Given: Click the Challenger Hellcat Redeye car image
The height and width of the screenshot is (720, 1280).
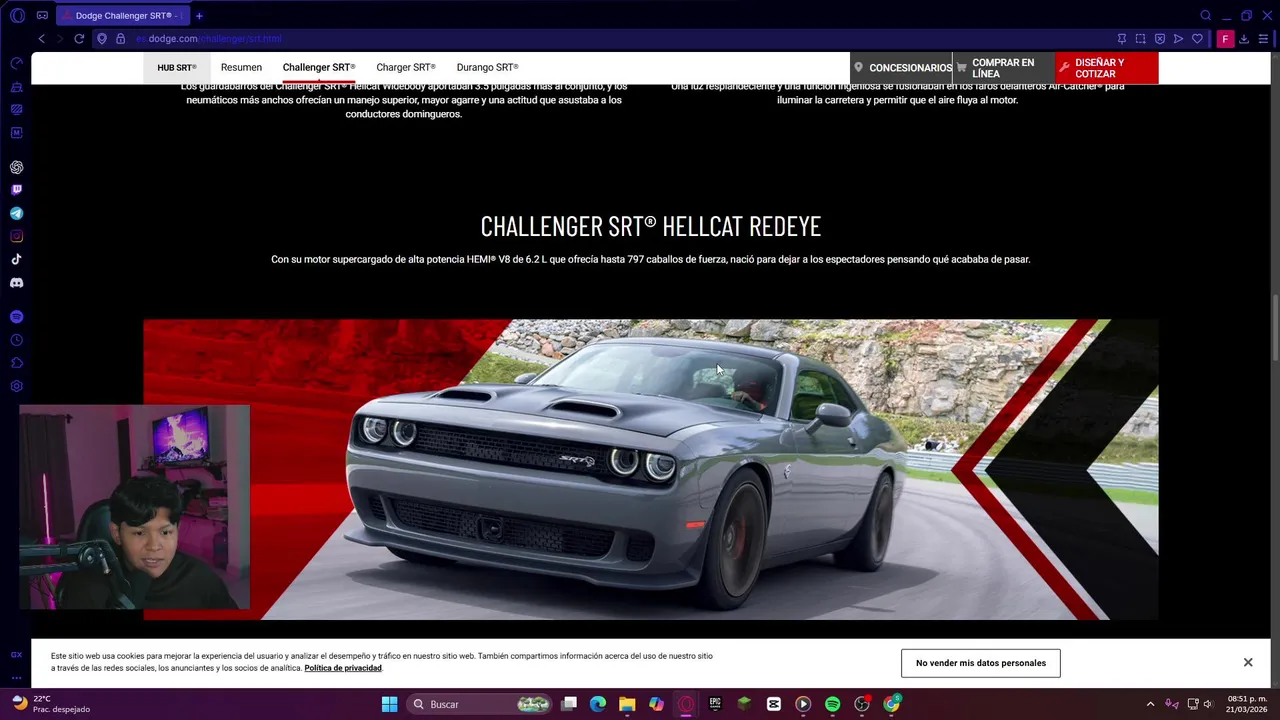Looking at the screenshot, I should tap(650, 469).
